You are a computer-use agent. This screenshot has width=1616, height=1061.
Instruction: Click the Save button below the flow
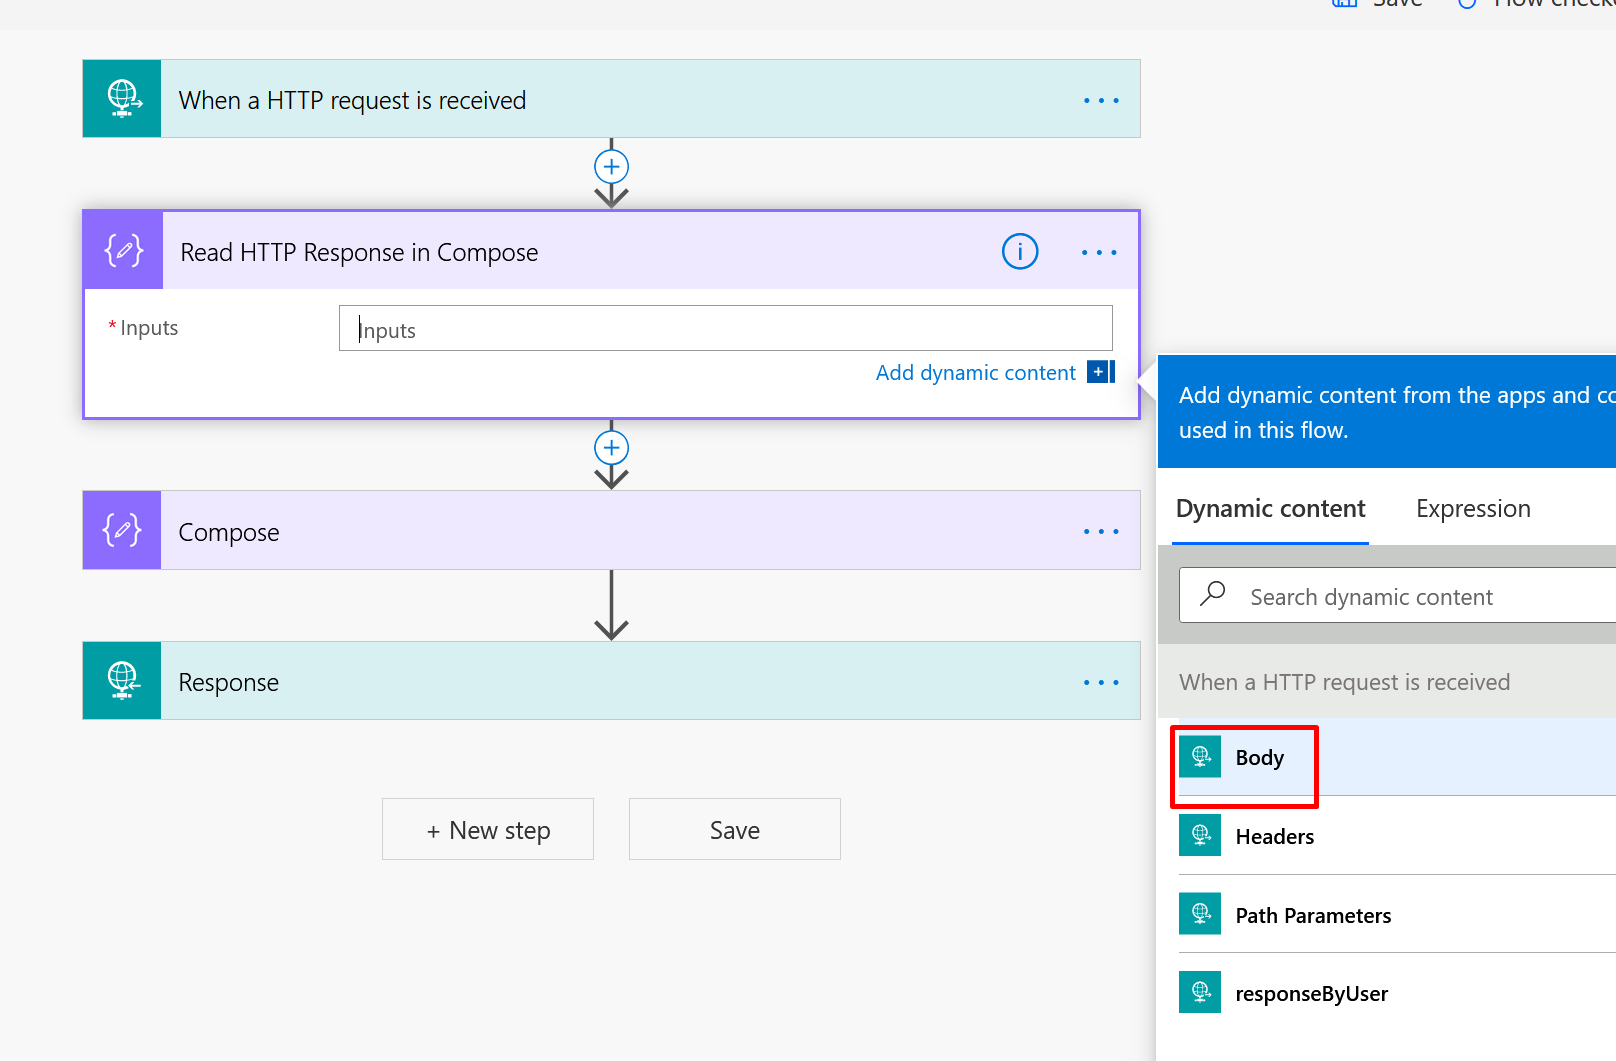pos(735,829)
